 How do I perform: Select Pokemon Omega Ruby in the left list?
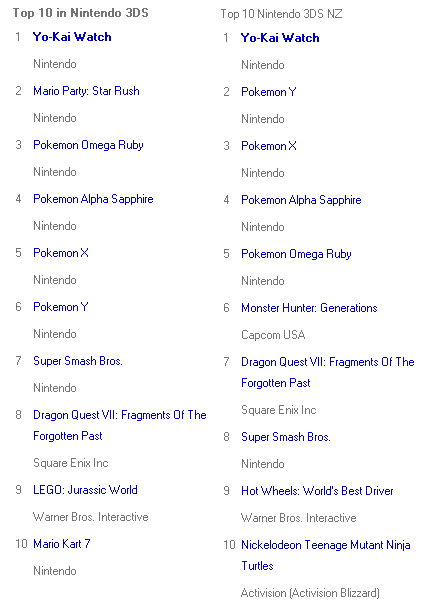click(x=88, y=145)
